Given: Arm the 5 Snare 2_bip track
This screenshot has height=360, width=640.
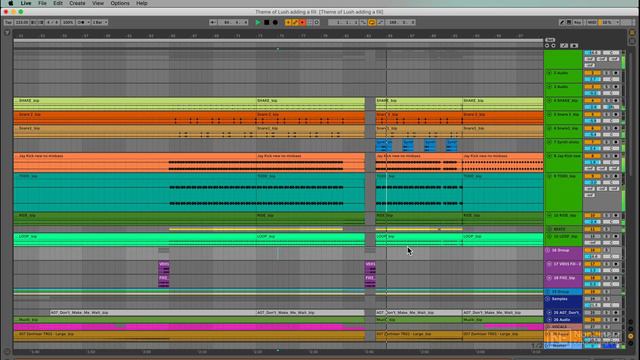Looking at the screenshot, I should (x=616, y=115).
